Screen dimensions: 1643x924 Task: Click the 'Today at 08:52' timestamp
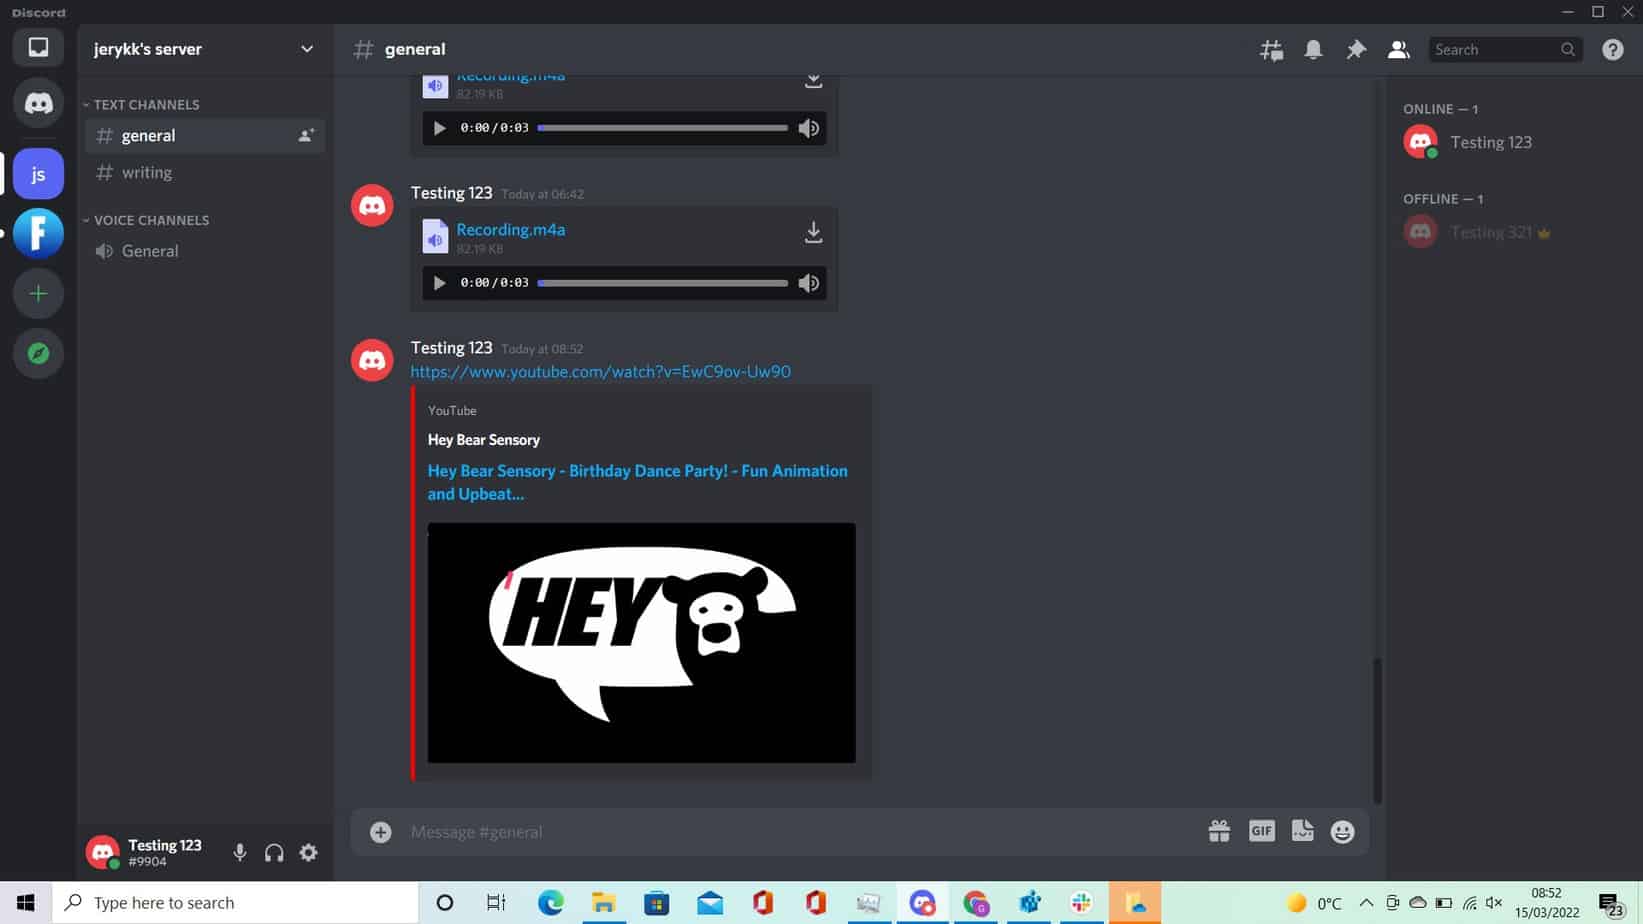542,349
